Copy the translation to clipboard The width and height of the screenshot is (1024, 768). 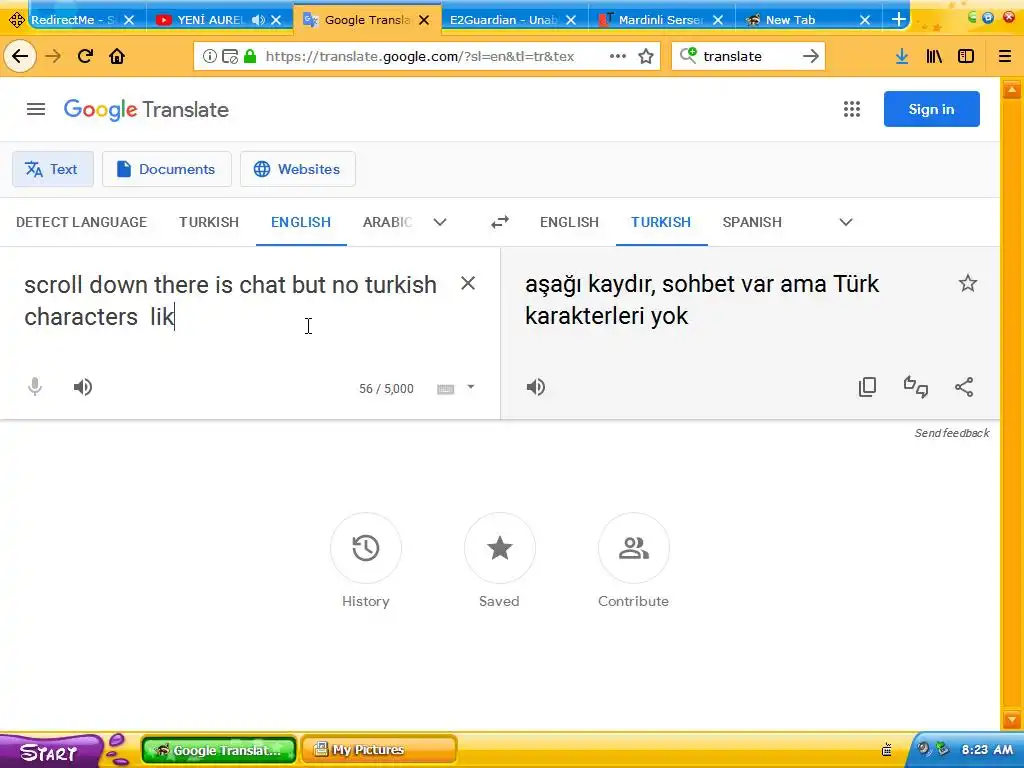pos(867,387)
